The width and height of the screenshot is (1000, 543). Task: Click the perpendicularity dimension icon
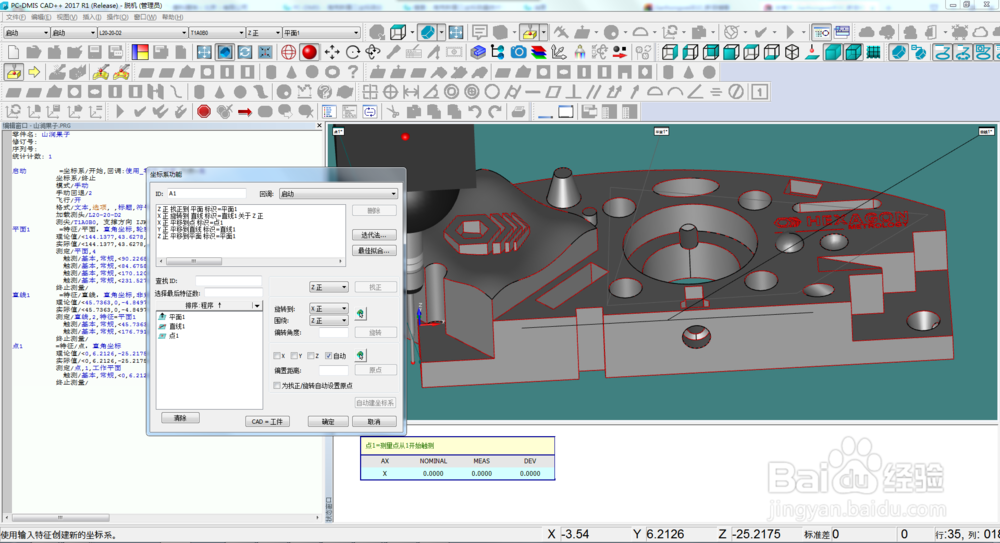coord(573,92)
